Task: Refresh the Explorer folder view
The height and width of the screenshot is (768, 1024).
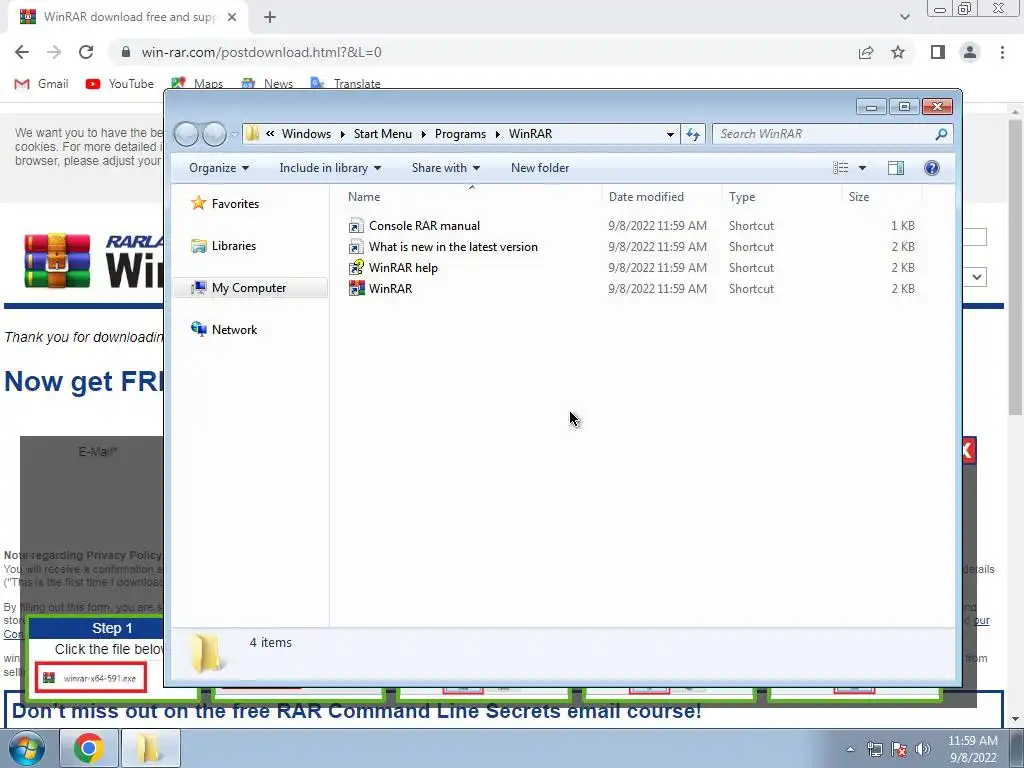Action: coord(693,134)
